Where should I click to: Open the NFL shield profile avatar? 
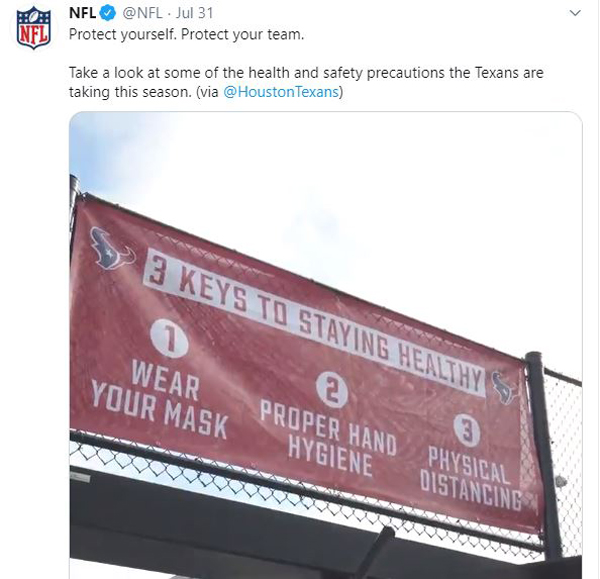pos(34,28)
